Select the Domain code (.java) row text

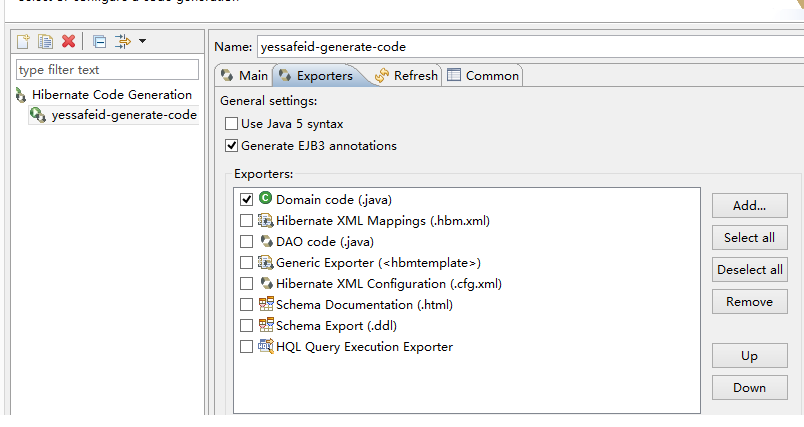click(x=334, y=200)
